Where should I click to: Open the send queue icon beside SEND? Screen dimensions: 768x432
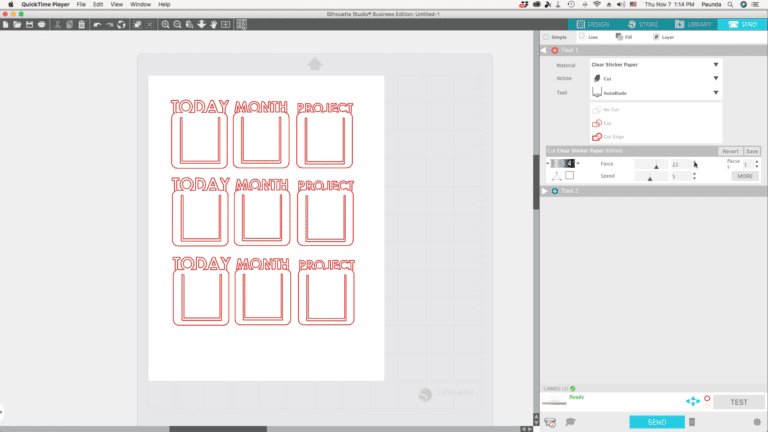[x=692, y=422]
